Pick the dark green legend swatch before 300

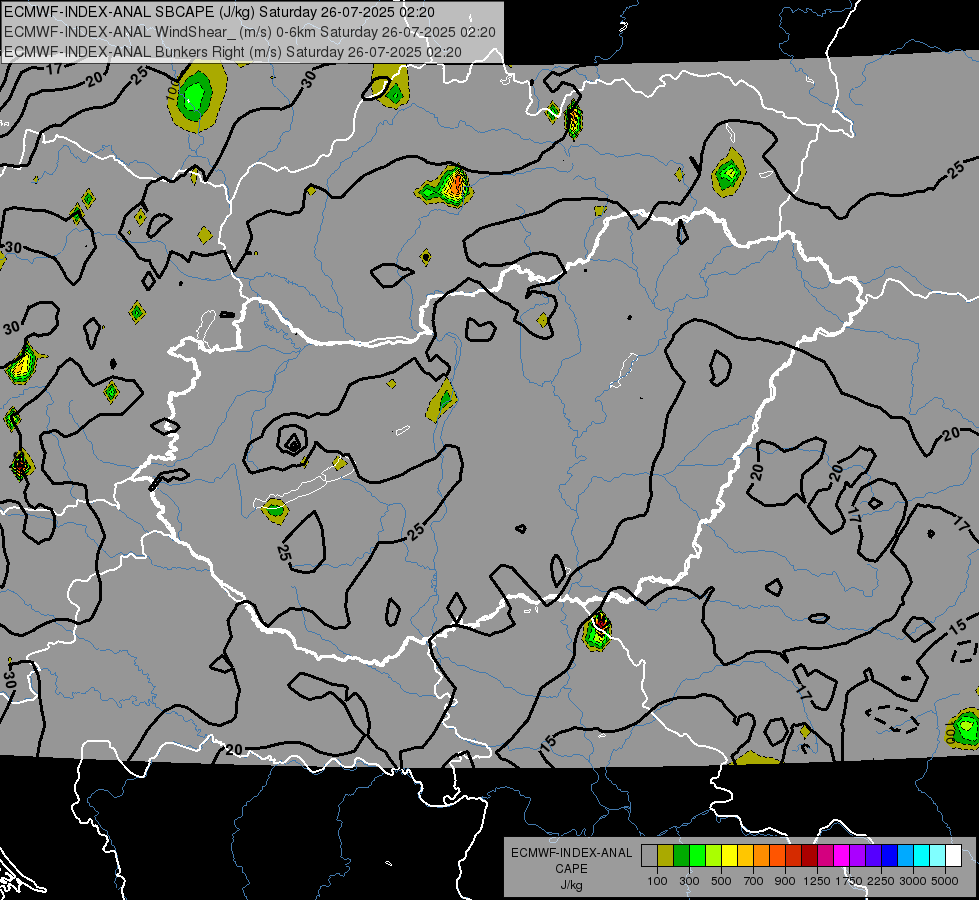coord(681,856)
